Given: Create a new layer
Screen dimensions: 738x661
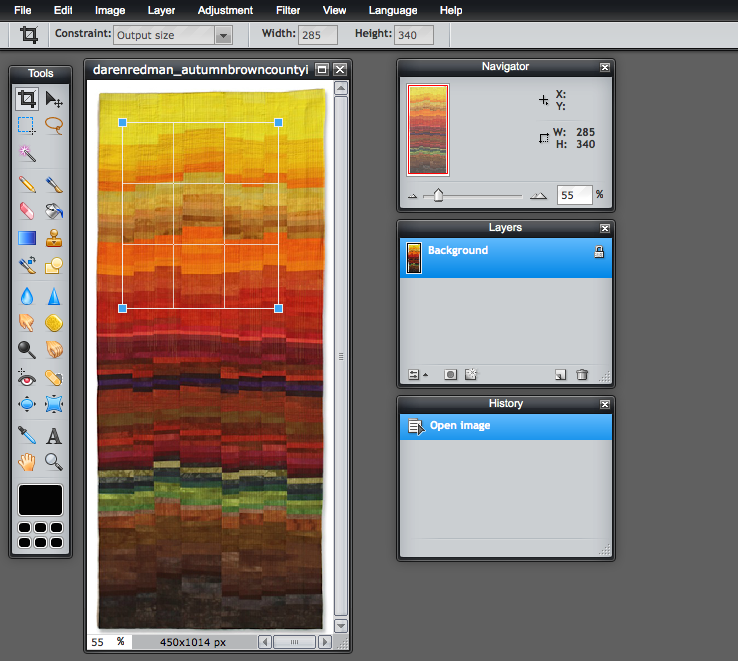Looking at the screenshot, I should [x=560, y=375].
